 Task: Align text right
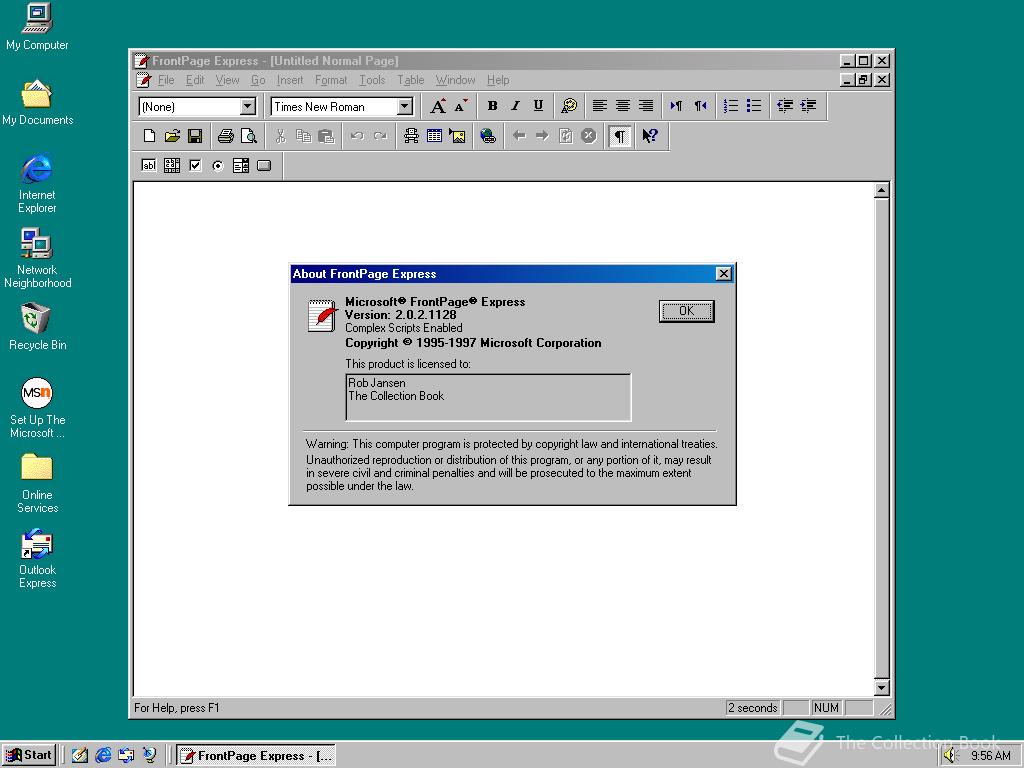tap(646, 106)
